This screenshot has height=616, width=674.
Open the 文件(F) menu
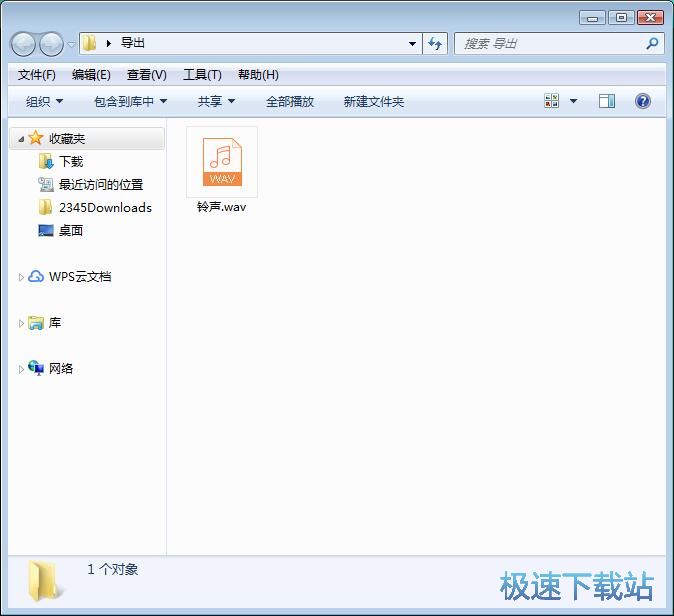coord(37,75)
